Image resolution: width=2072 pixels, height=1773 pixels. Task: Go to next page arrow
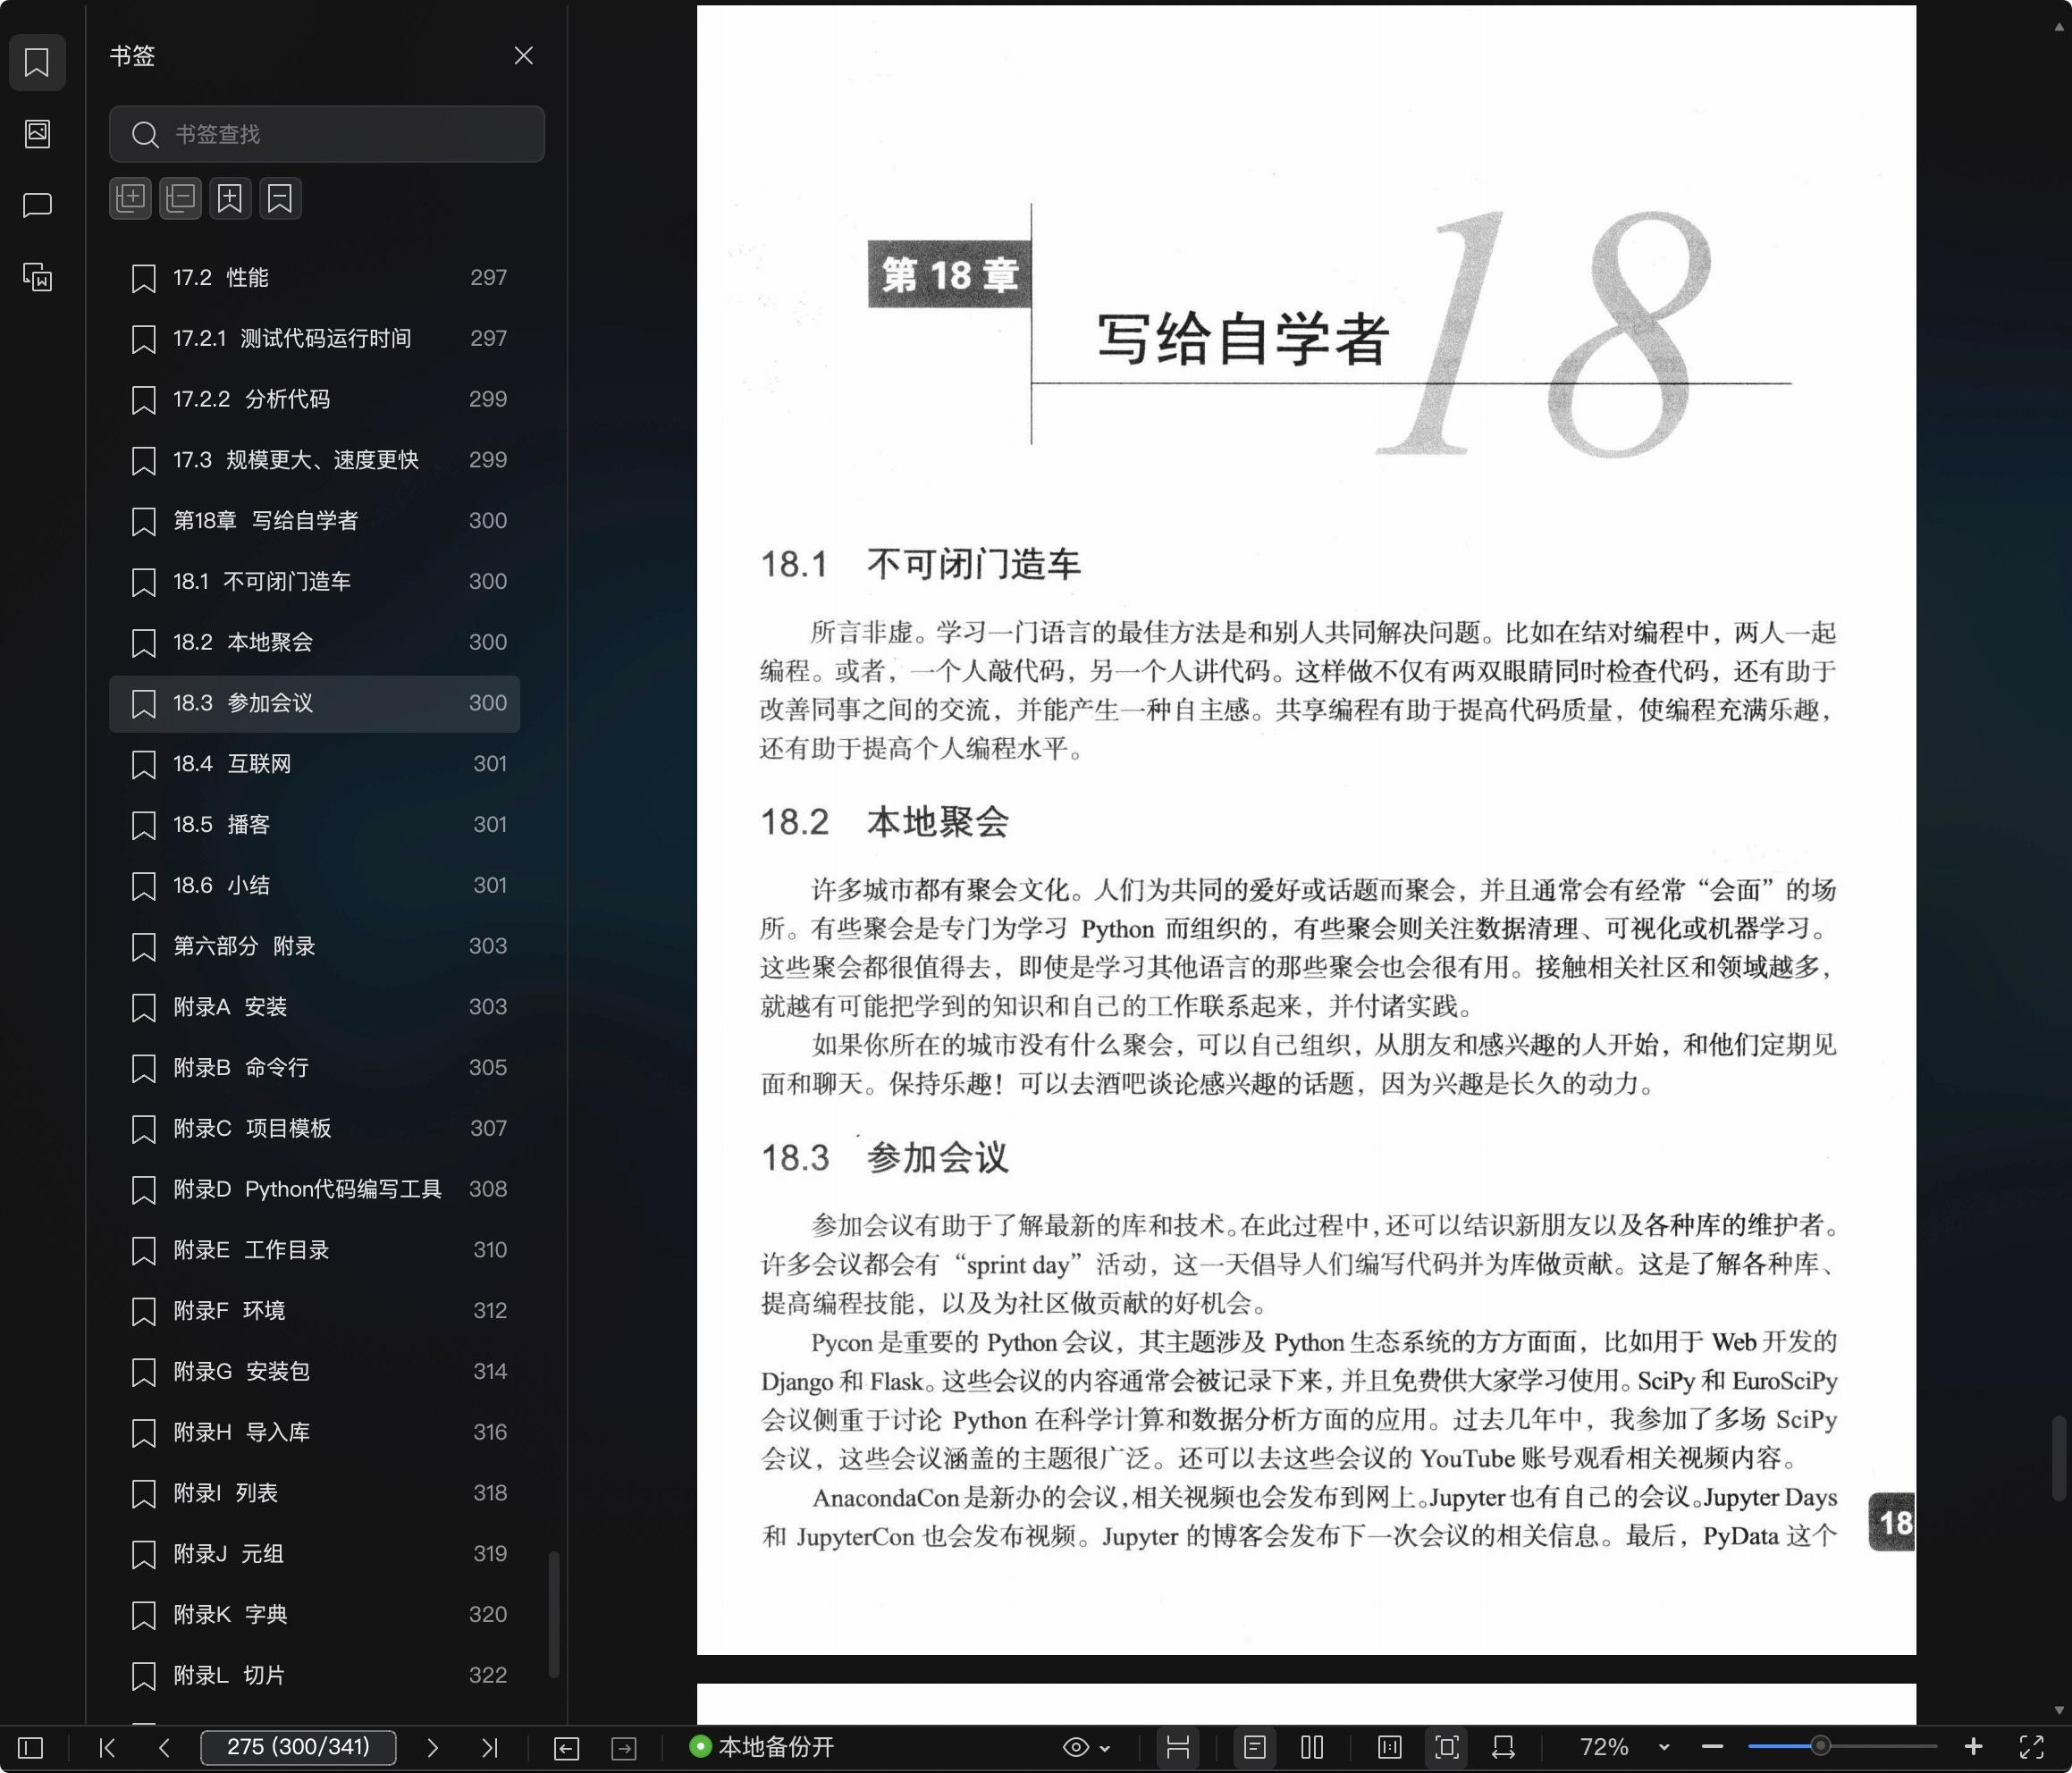[x=432, y=1747]
